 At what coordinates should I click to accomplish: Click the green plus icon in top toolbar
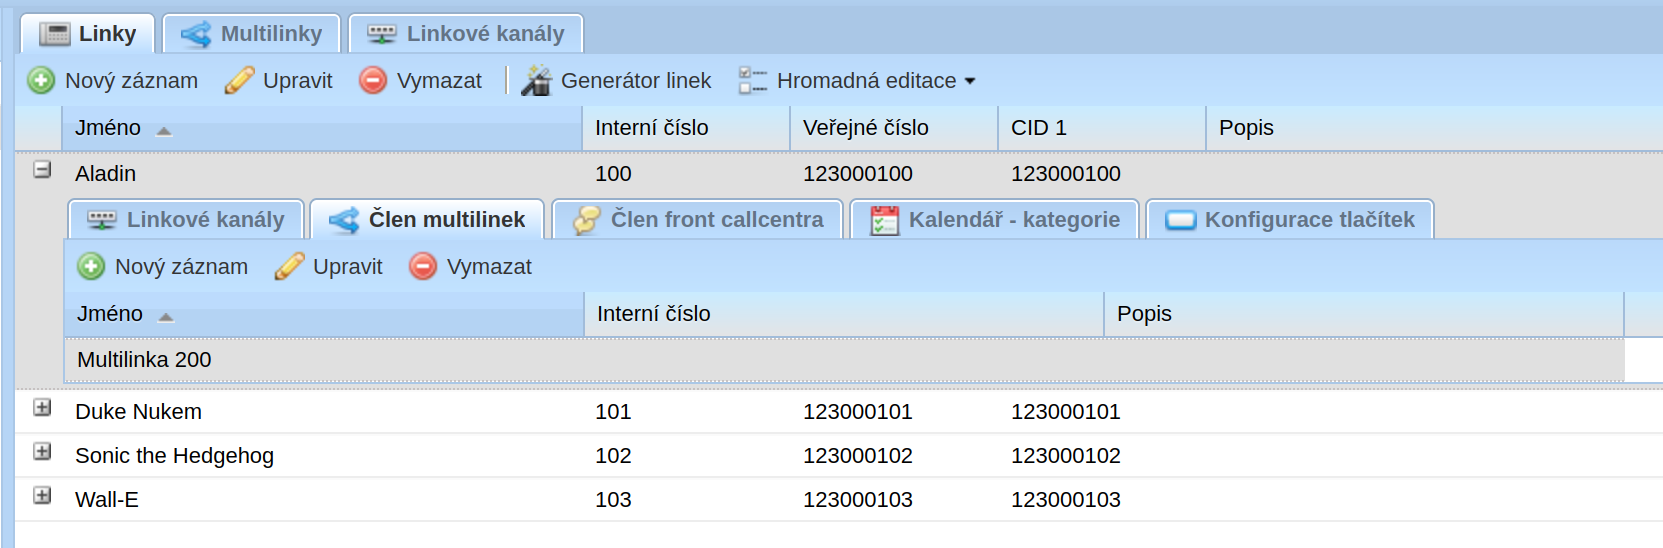click(x=41, y=80)
